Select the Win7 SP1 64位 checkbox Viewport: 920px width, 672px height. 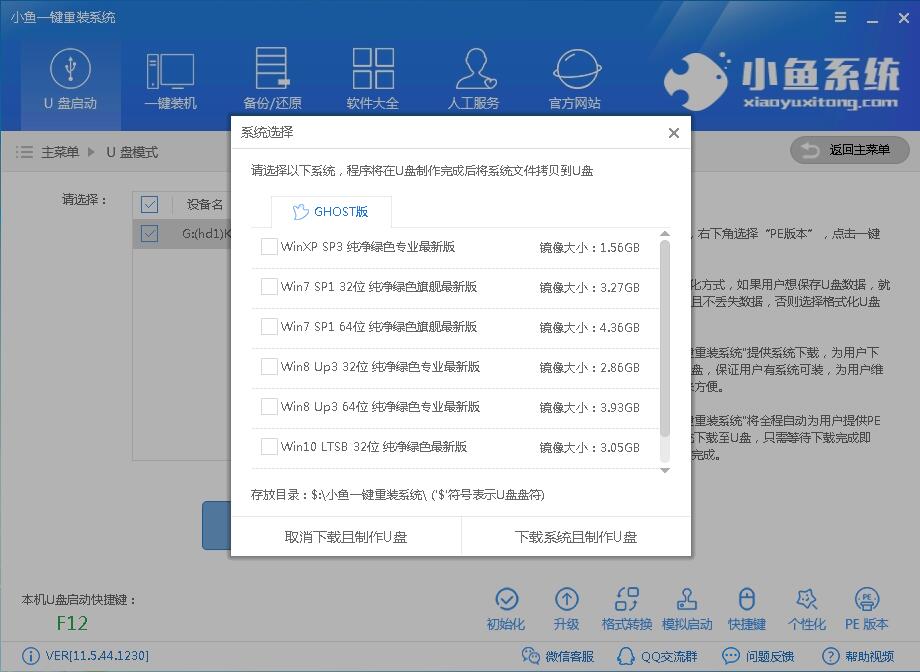pos(268,327)
